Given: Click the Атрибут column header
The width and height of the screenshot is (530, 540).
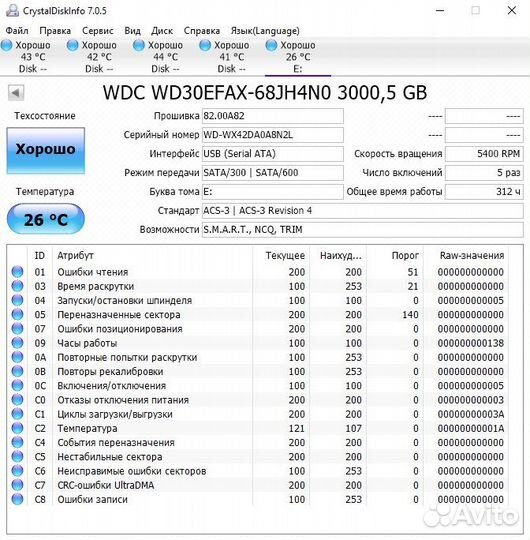Looking at the screenshot, I should coord(152,256).
